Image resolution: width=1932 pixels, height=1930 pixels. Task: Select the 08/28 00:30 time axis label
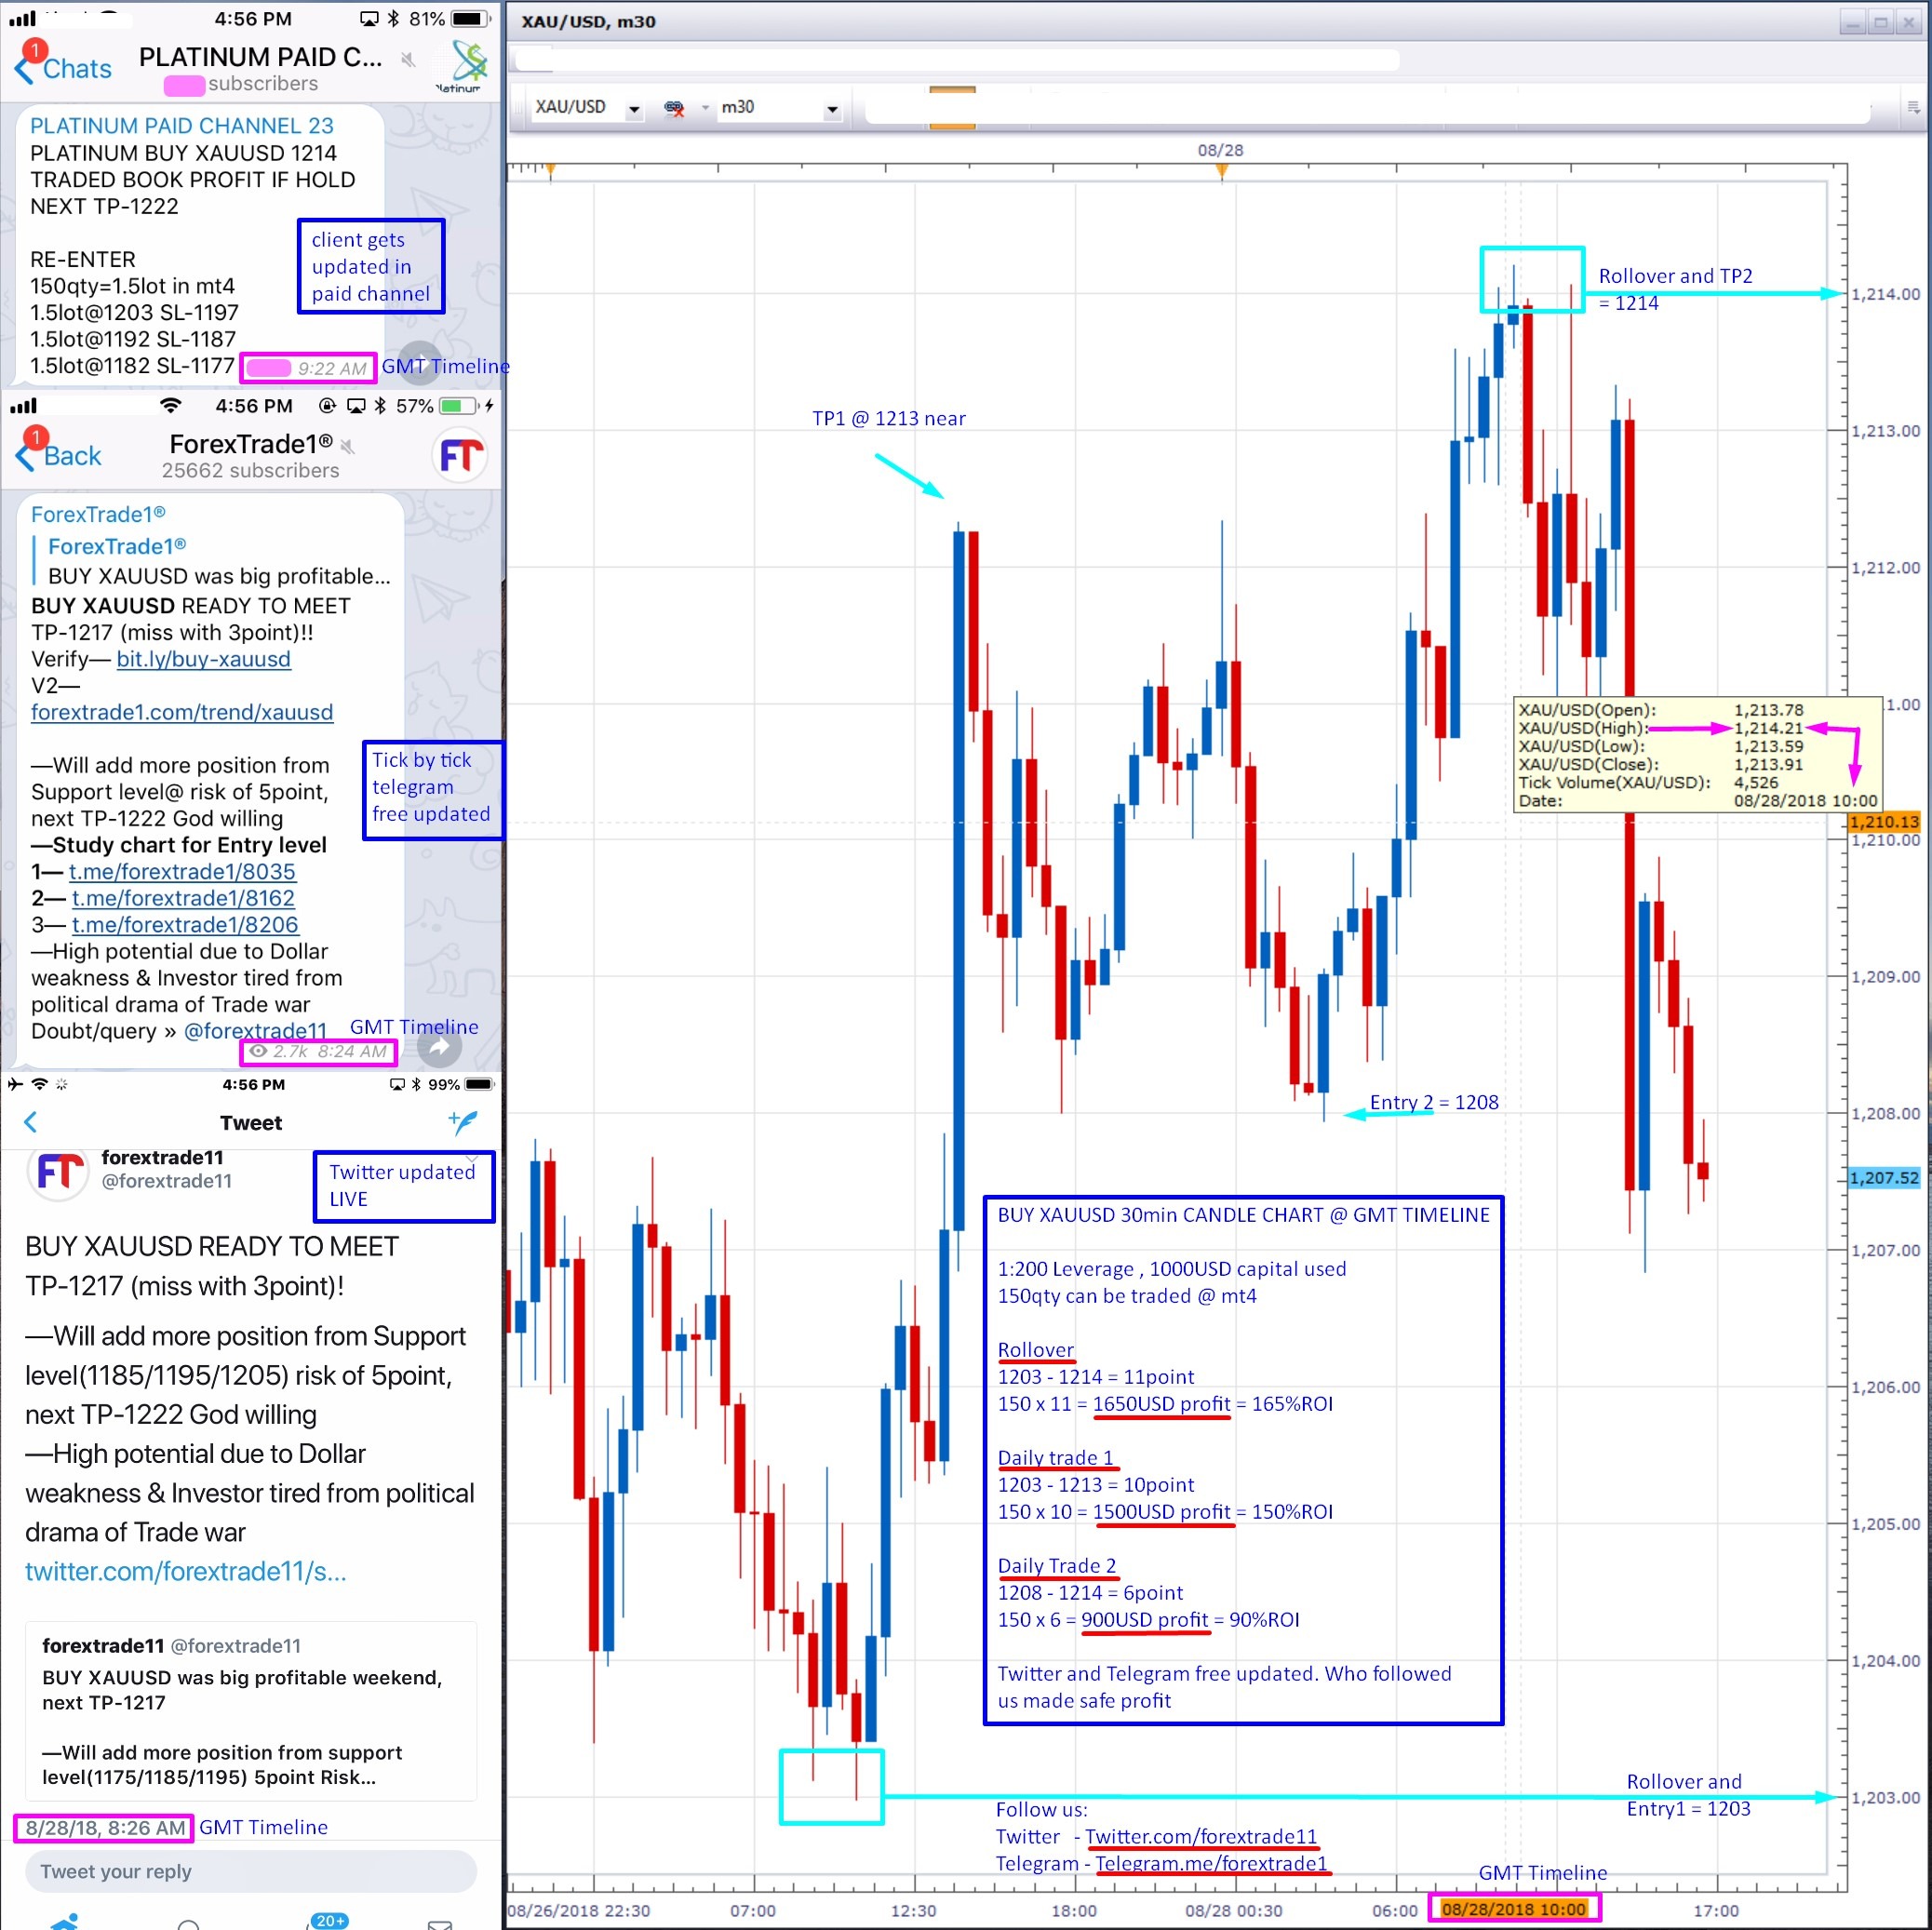click(x=1233, y=1910)
